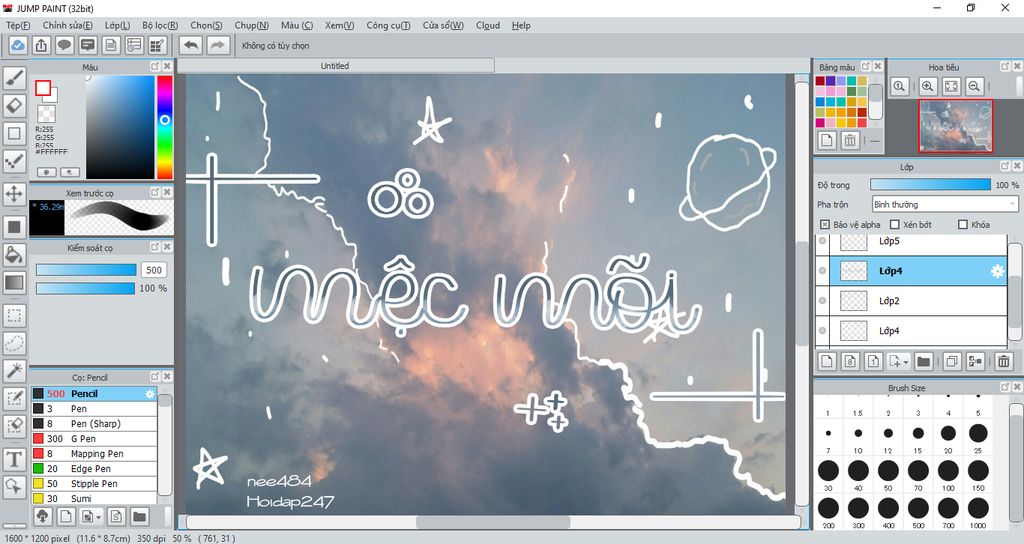Select the Fill rectangle tool
Screen dimensions: 1024x544
tap(14, 227)
